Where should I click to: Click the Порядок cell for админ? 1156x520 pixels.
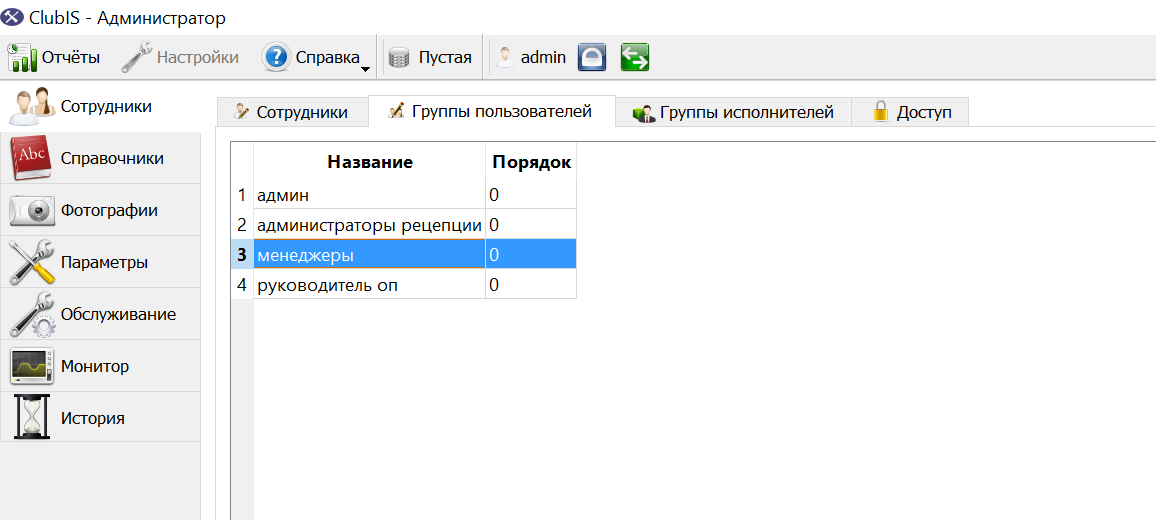(531, 195)
